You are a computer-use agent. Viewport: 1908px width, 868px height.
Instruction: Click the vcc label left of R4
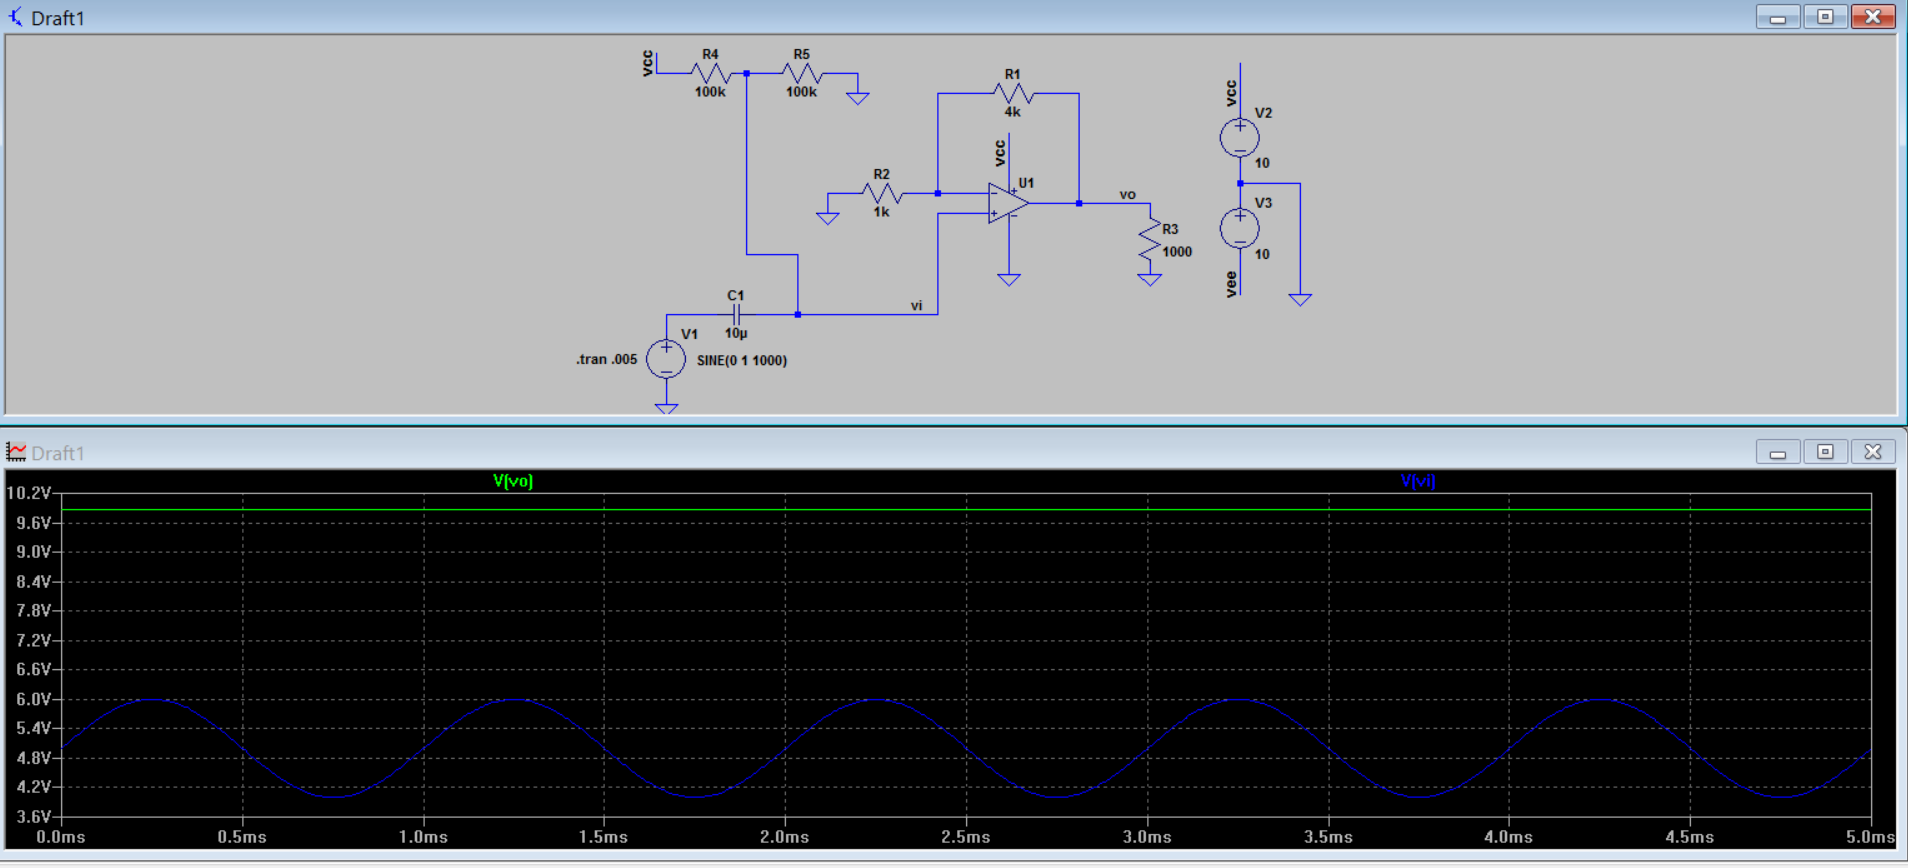(648, 63)
